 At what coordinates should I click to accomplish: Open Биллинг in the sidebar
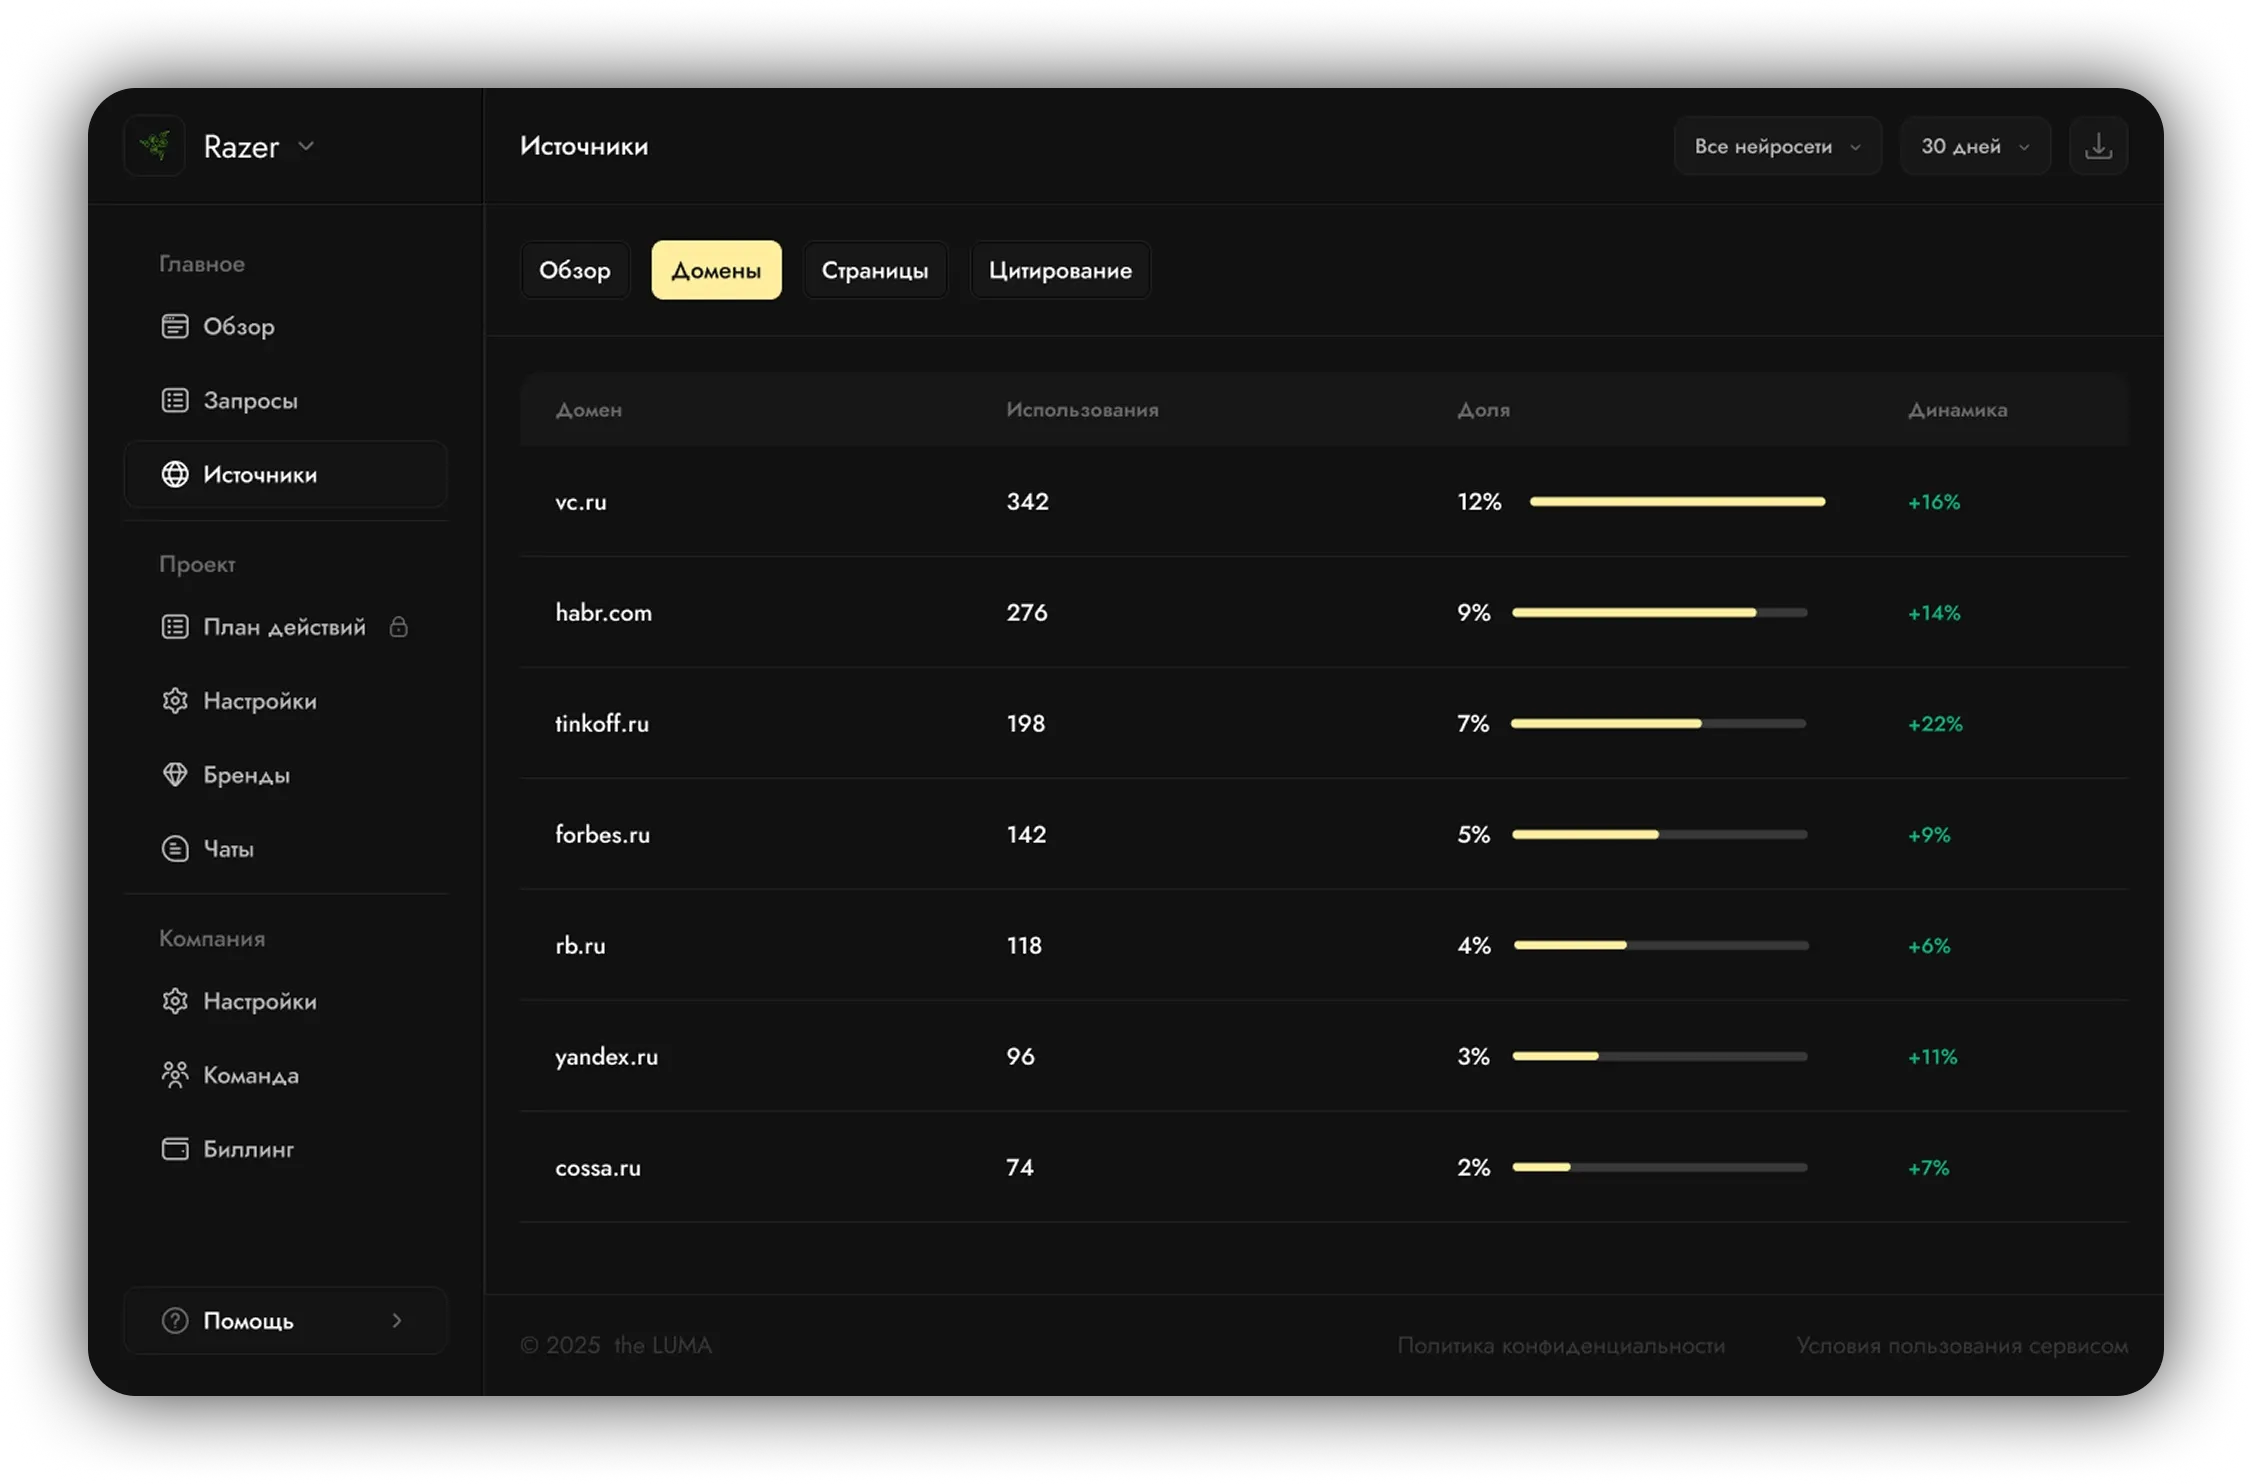tap(285, 1149)
